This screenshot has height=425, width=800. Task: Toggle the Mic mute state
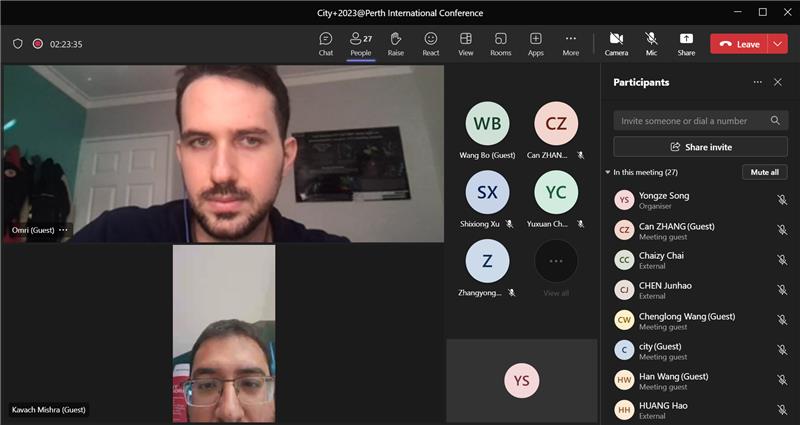[651, 43]
